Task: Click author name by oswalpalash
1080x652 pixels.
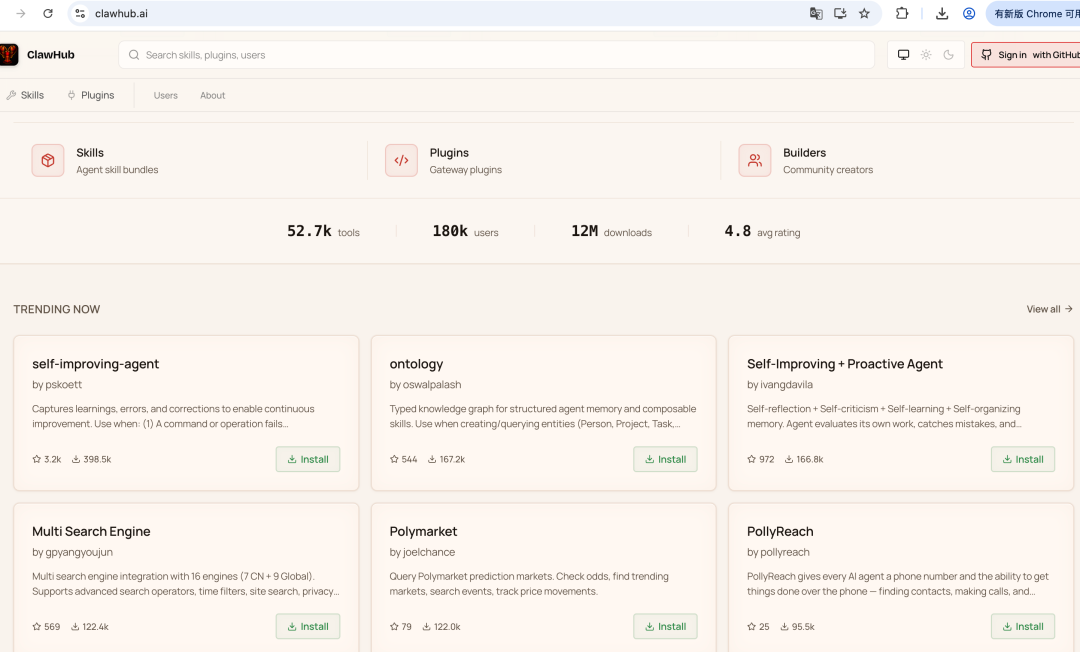Action: coord(425,385)
